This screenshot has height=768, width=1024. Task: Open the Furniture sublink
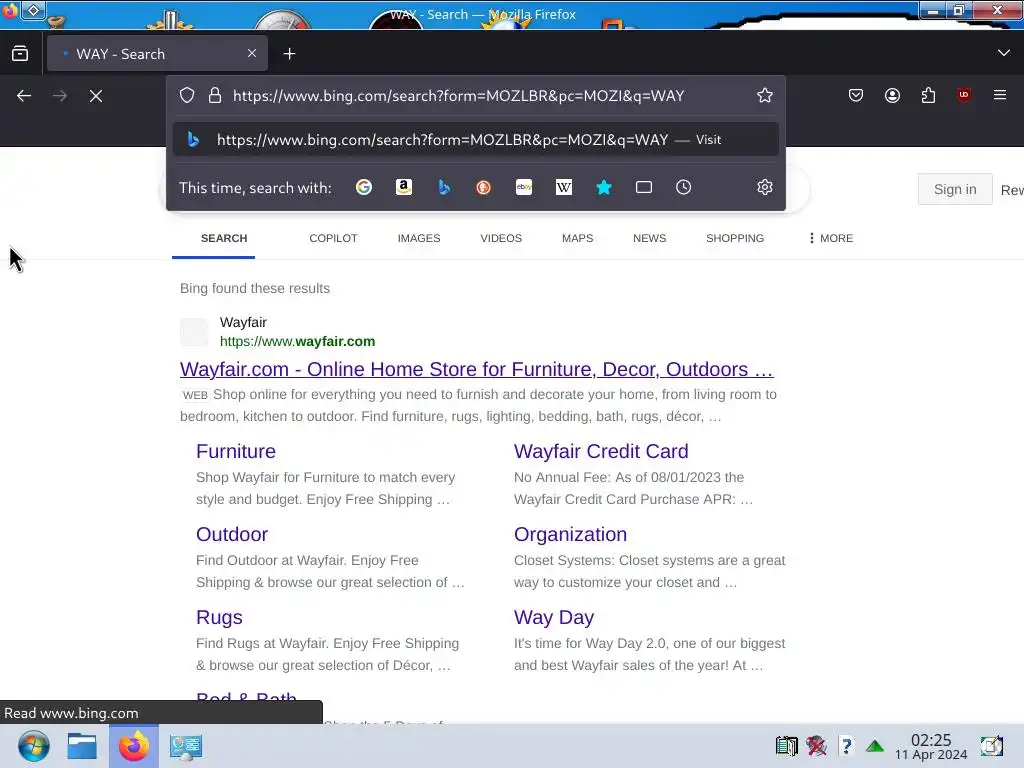(x=236, y=451)
